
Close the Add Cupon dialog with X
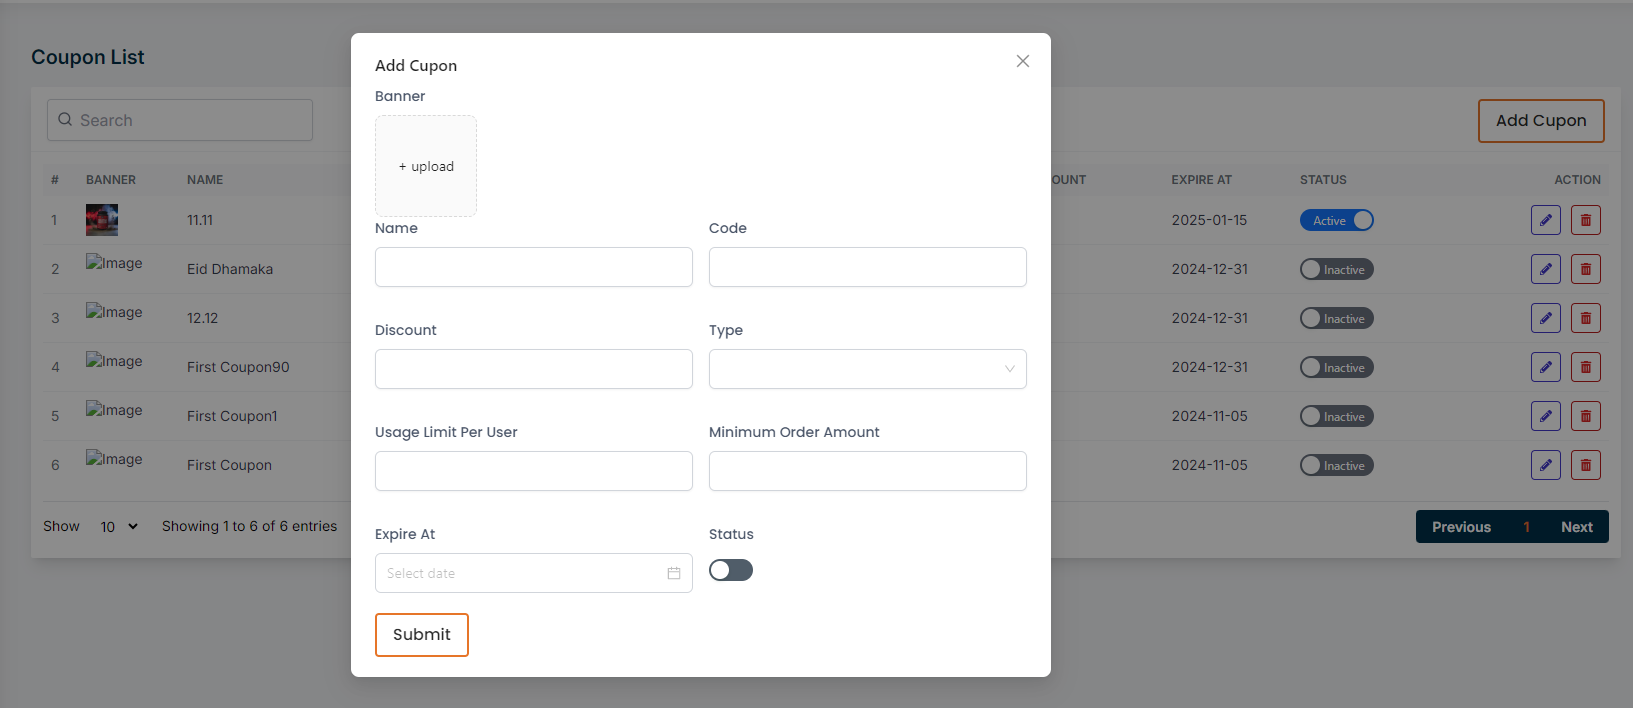pos(1022,61)
